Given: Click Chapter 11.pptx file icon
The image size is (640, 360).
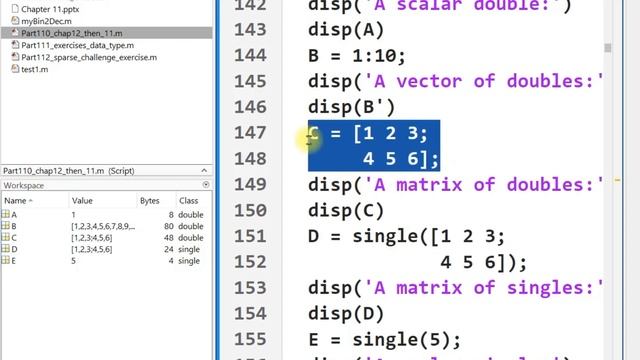Looking at the screenshot, I should tap(15, 9).
